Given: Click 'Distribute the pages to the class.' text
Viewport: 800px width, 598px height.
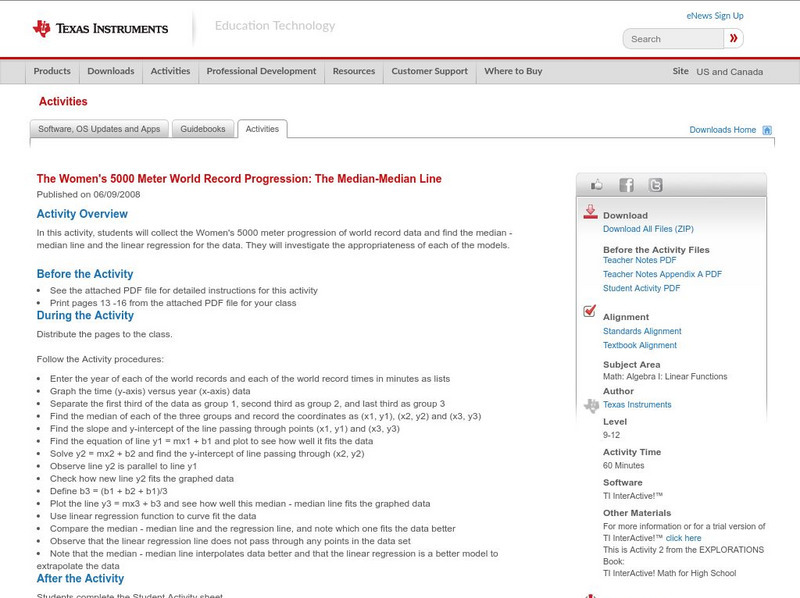Looking at the screenshot, I should pos(104,334).
